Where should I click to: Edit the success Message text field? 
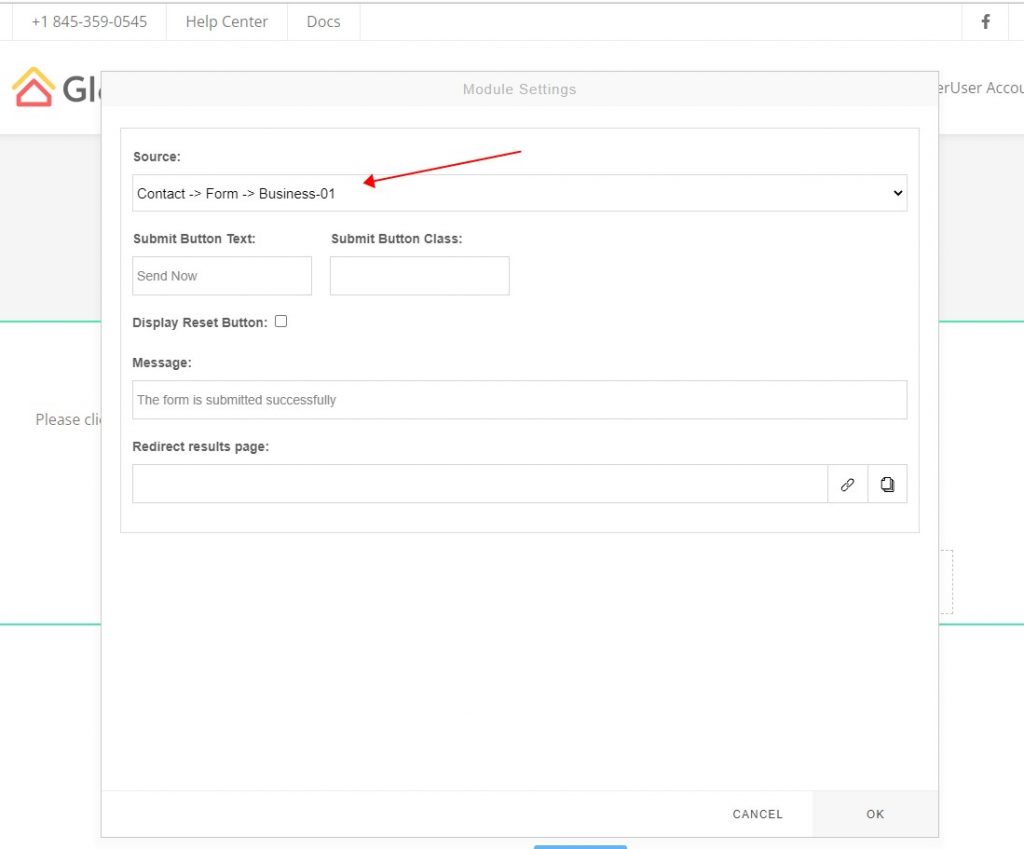click(x=520, y=399)
